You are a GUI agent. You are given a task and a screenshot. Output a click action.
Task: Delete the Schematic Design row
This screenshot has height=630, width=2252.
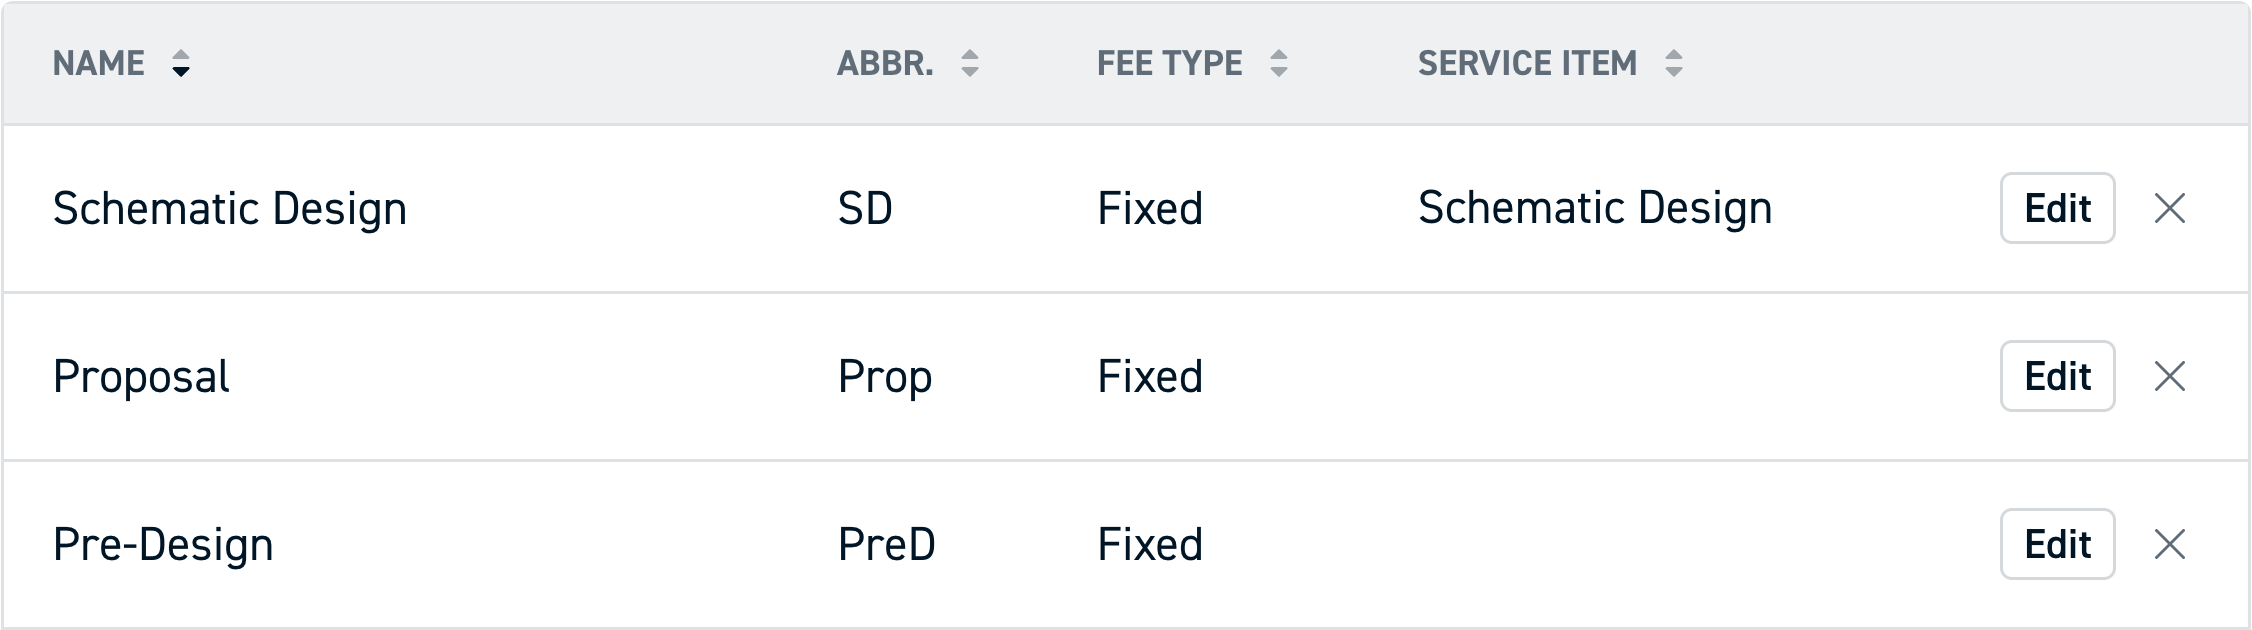tap(2172, 208)
